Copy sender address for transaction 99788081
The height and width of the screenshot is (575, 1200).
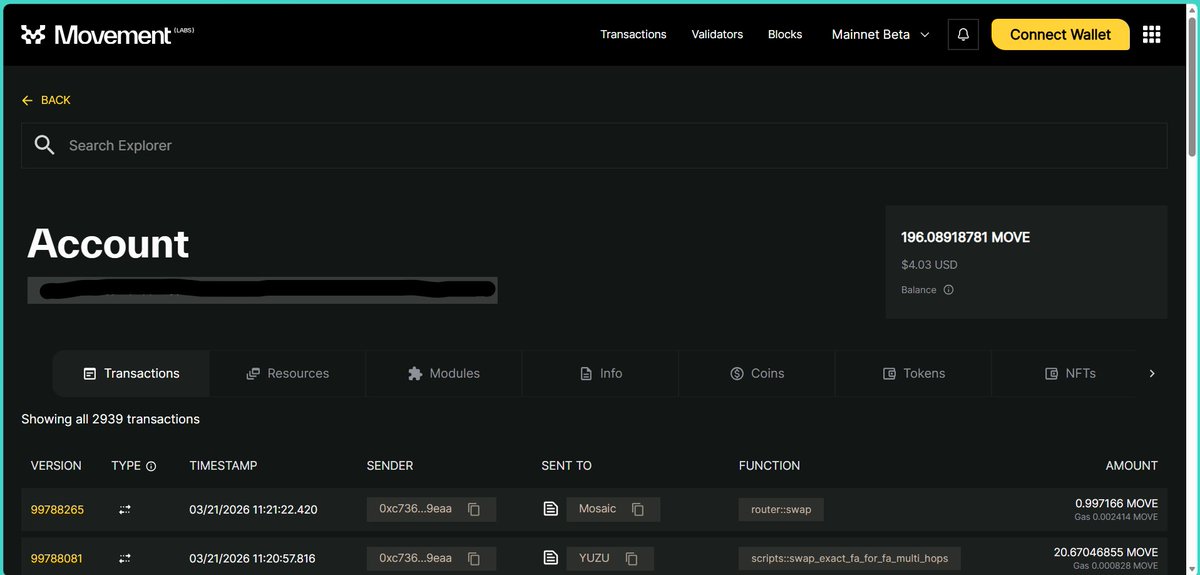coord(474,558)
